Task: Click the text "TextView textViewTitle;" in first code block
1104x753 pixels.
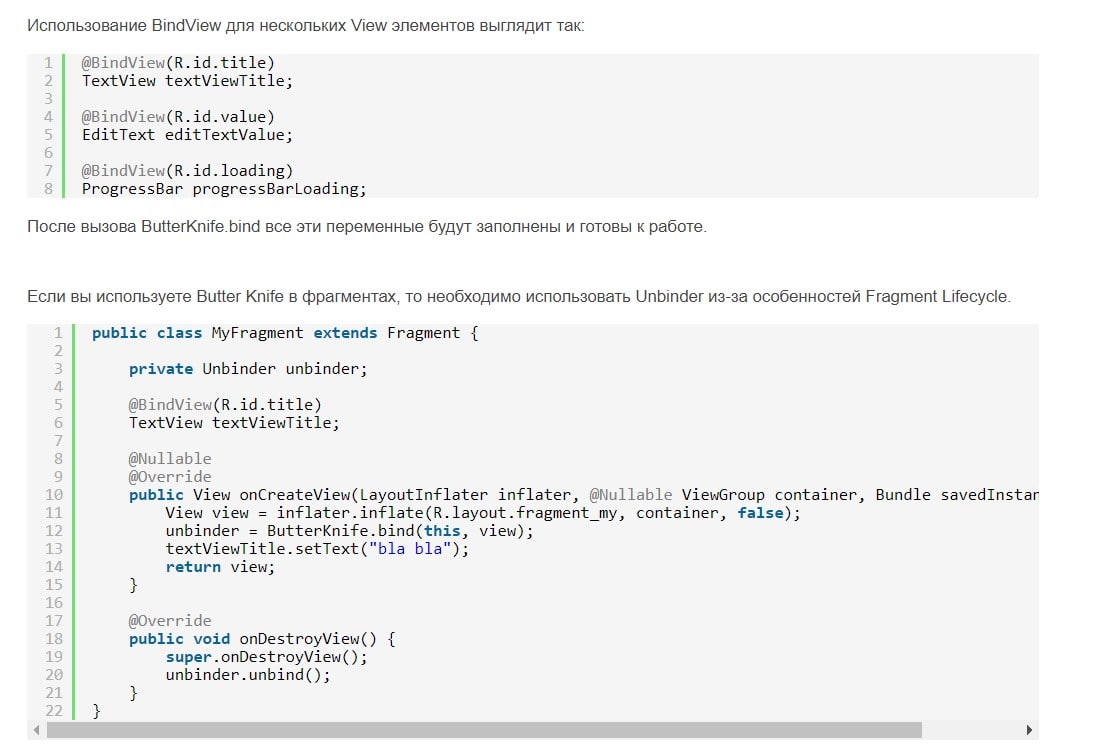Action: (x=187, y=81)
